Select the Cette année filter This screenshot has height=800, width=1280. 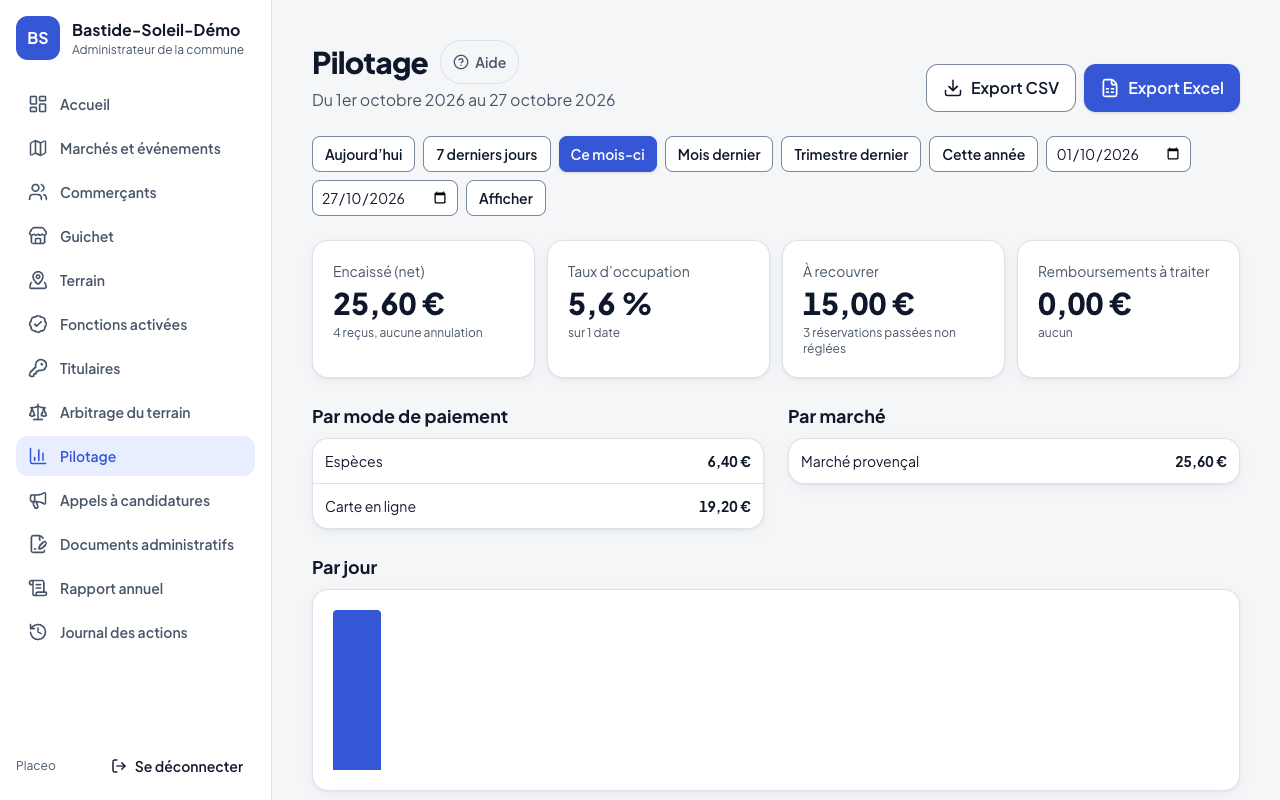pos(983,154)
